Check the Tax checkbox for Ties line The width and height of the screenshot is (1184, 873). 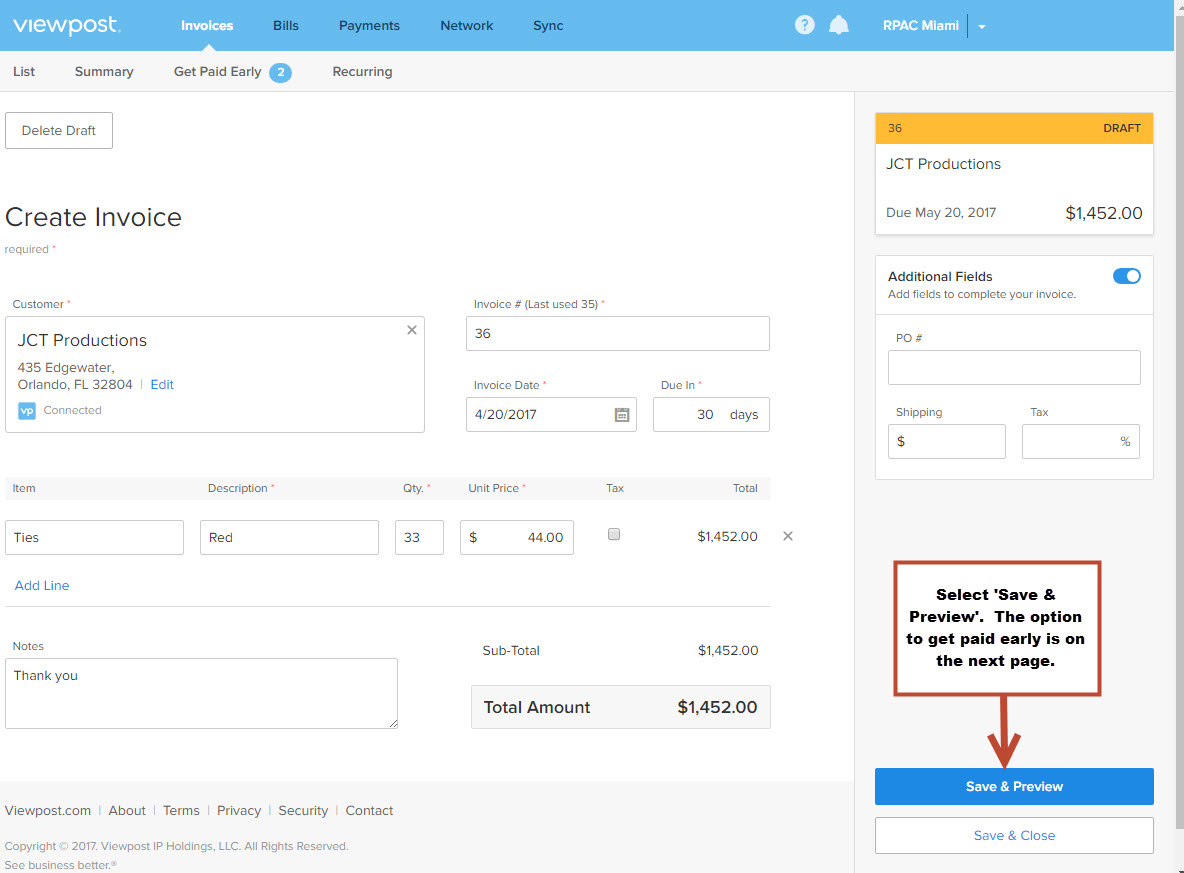click(x=614, y=535)
